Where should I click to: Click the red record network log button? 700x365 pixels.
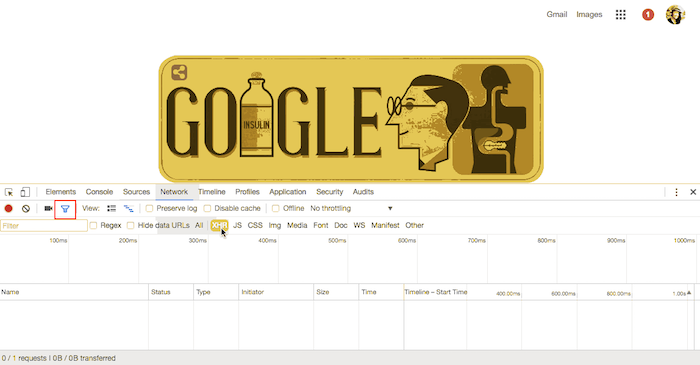[x=8, y=208]
